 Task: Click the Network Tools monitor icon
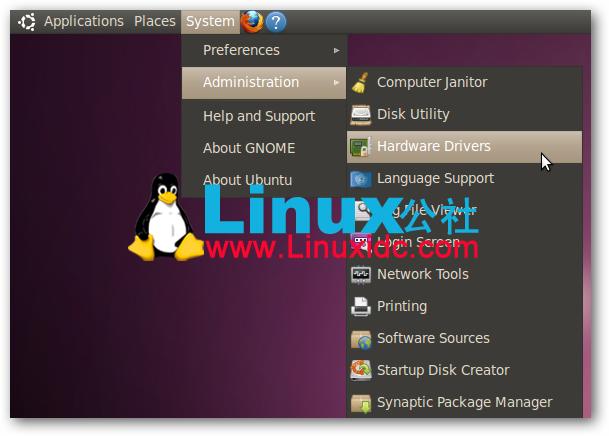click(x=360, y=275)
